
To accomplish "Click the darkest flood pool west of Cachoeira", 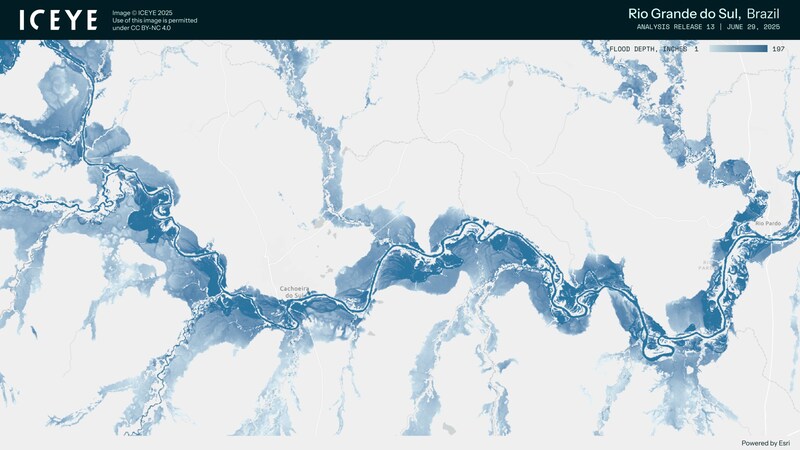I will 150,212.
